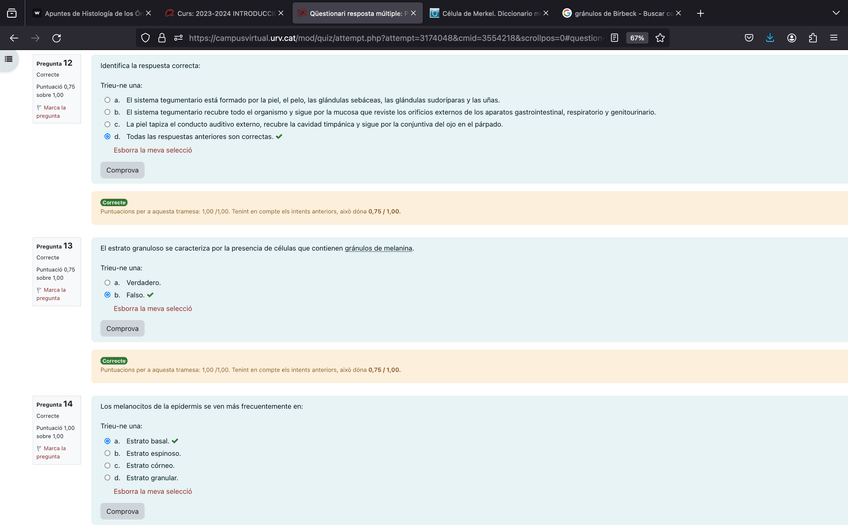Click the URL address field

[390, 38]
